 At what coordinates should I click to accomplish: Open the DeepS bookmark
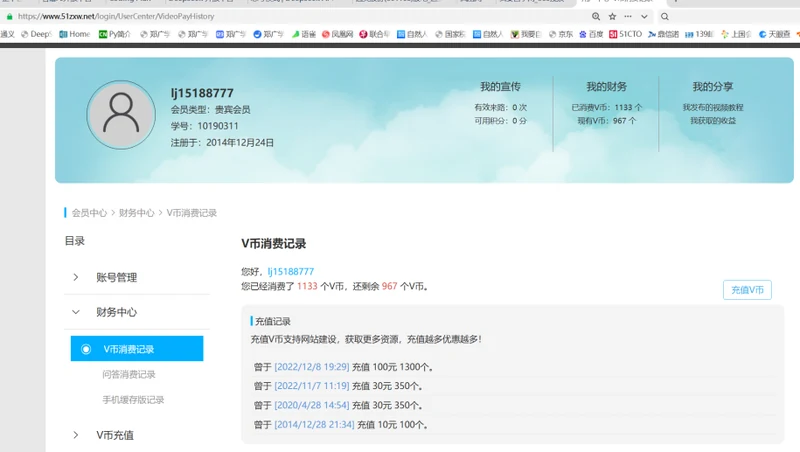coord(36,34)
